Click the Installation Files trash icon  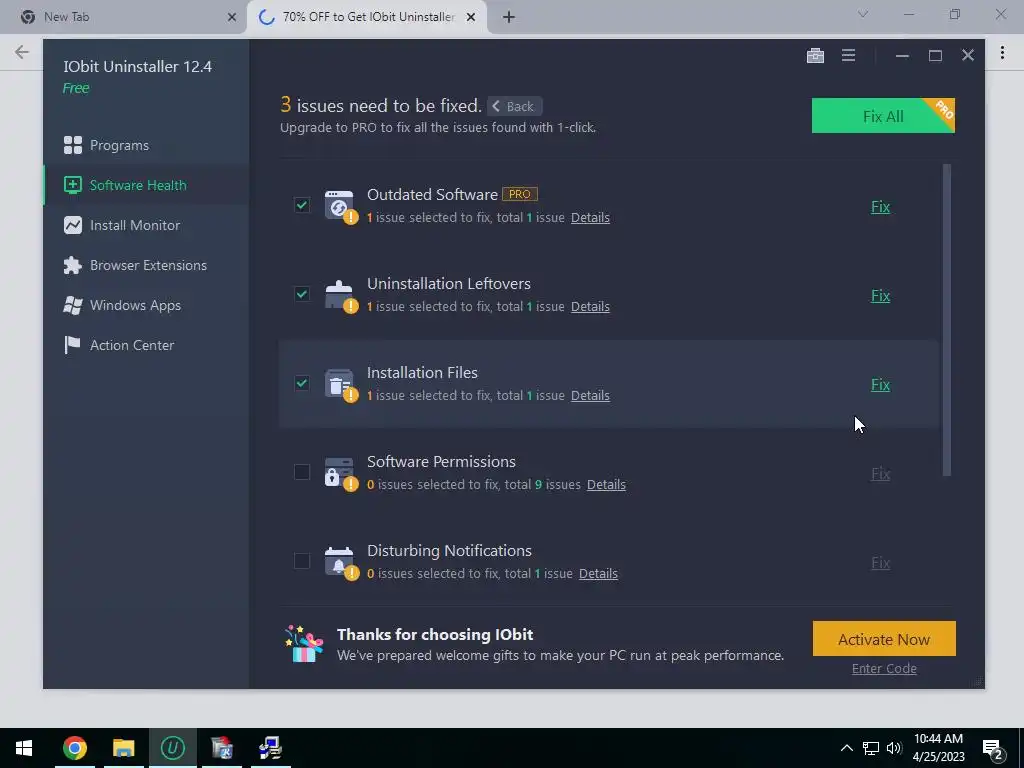[340, 385]
